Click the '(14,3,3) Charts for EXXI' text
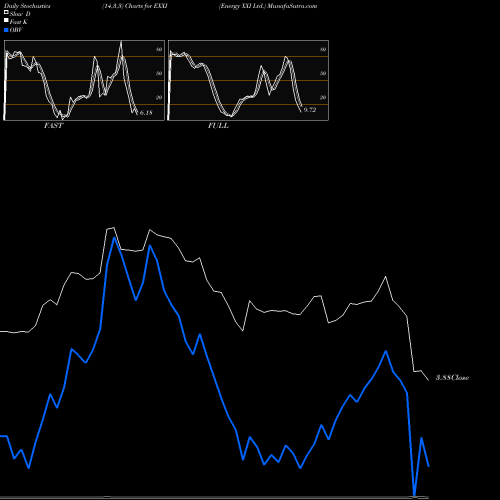This screenshot has height=500, width=500. coord(135,6)
